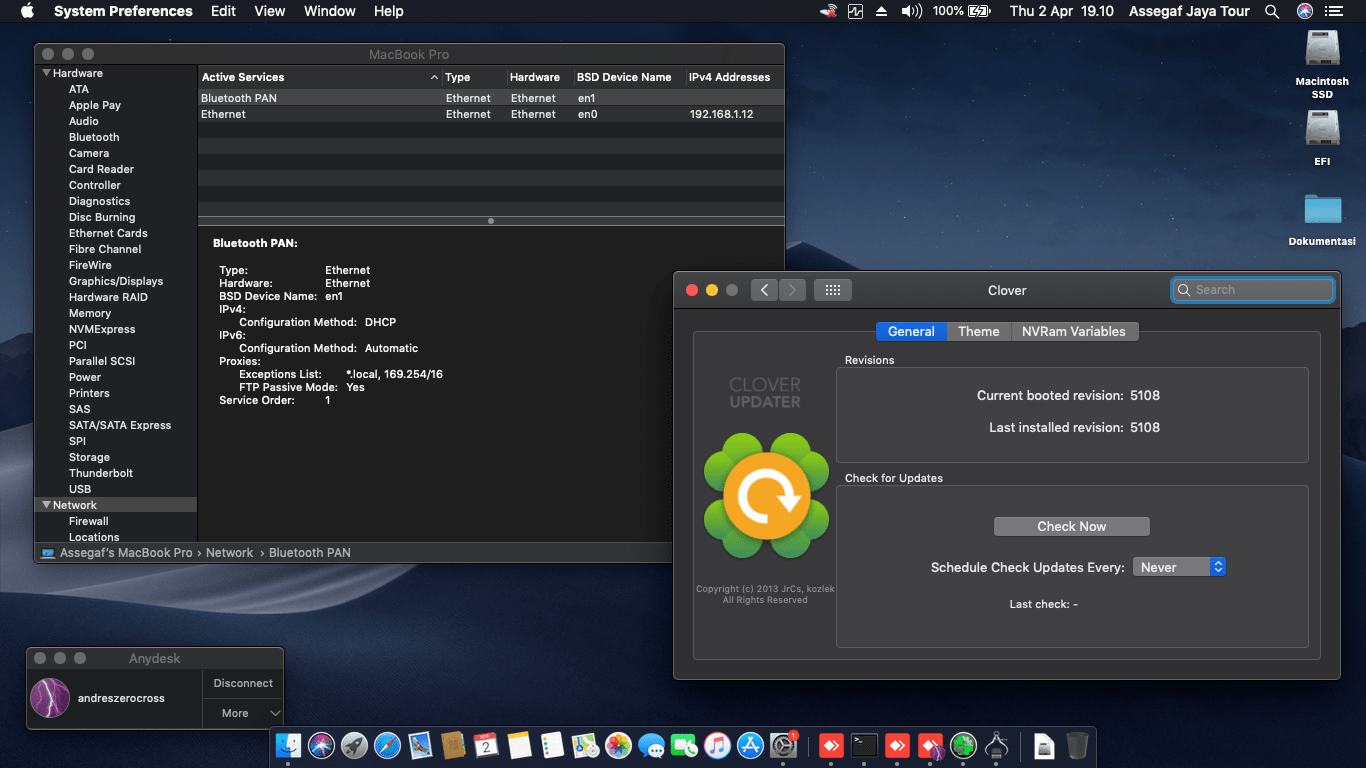Viewport: 1366px width, 768px height.
Task: Open the Apple menu
Action: [x=27, y=11]
